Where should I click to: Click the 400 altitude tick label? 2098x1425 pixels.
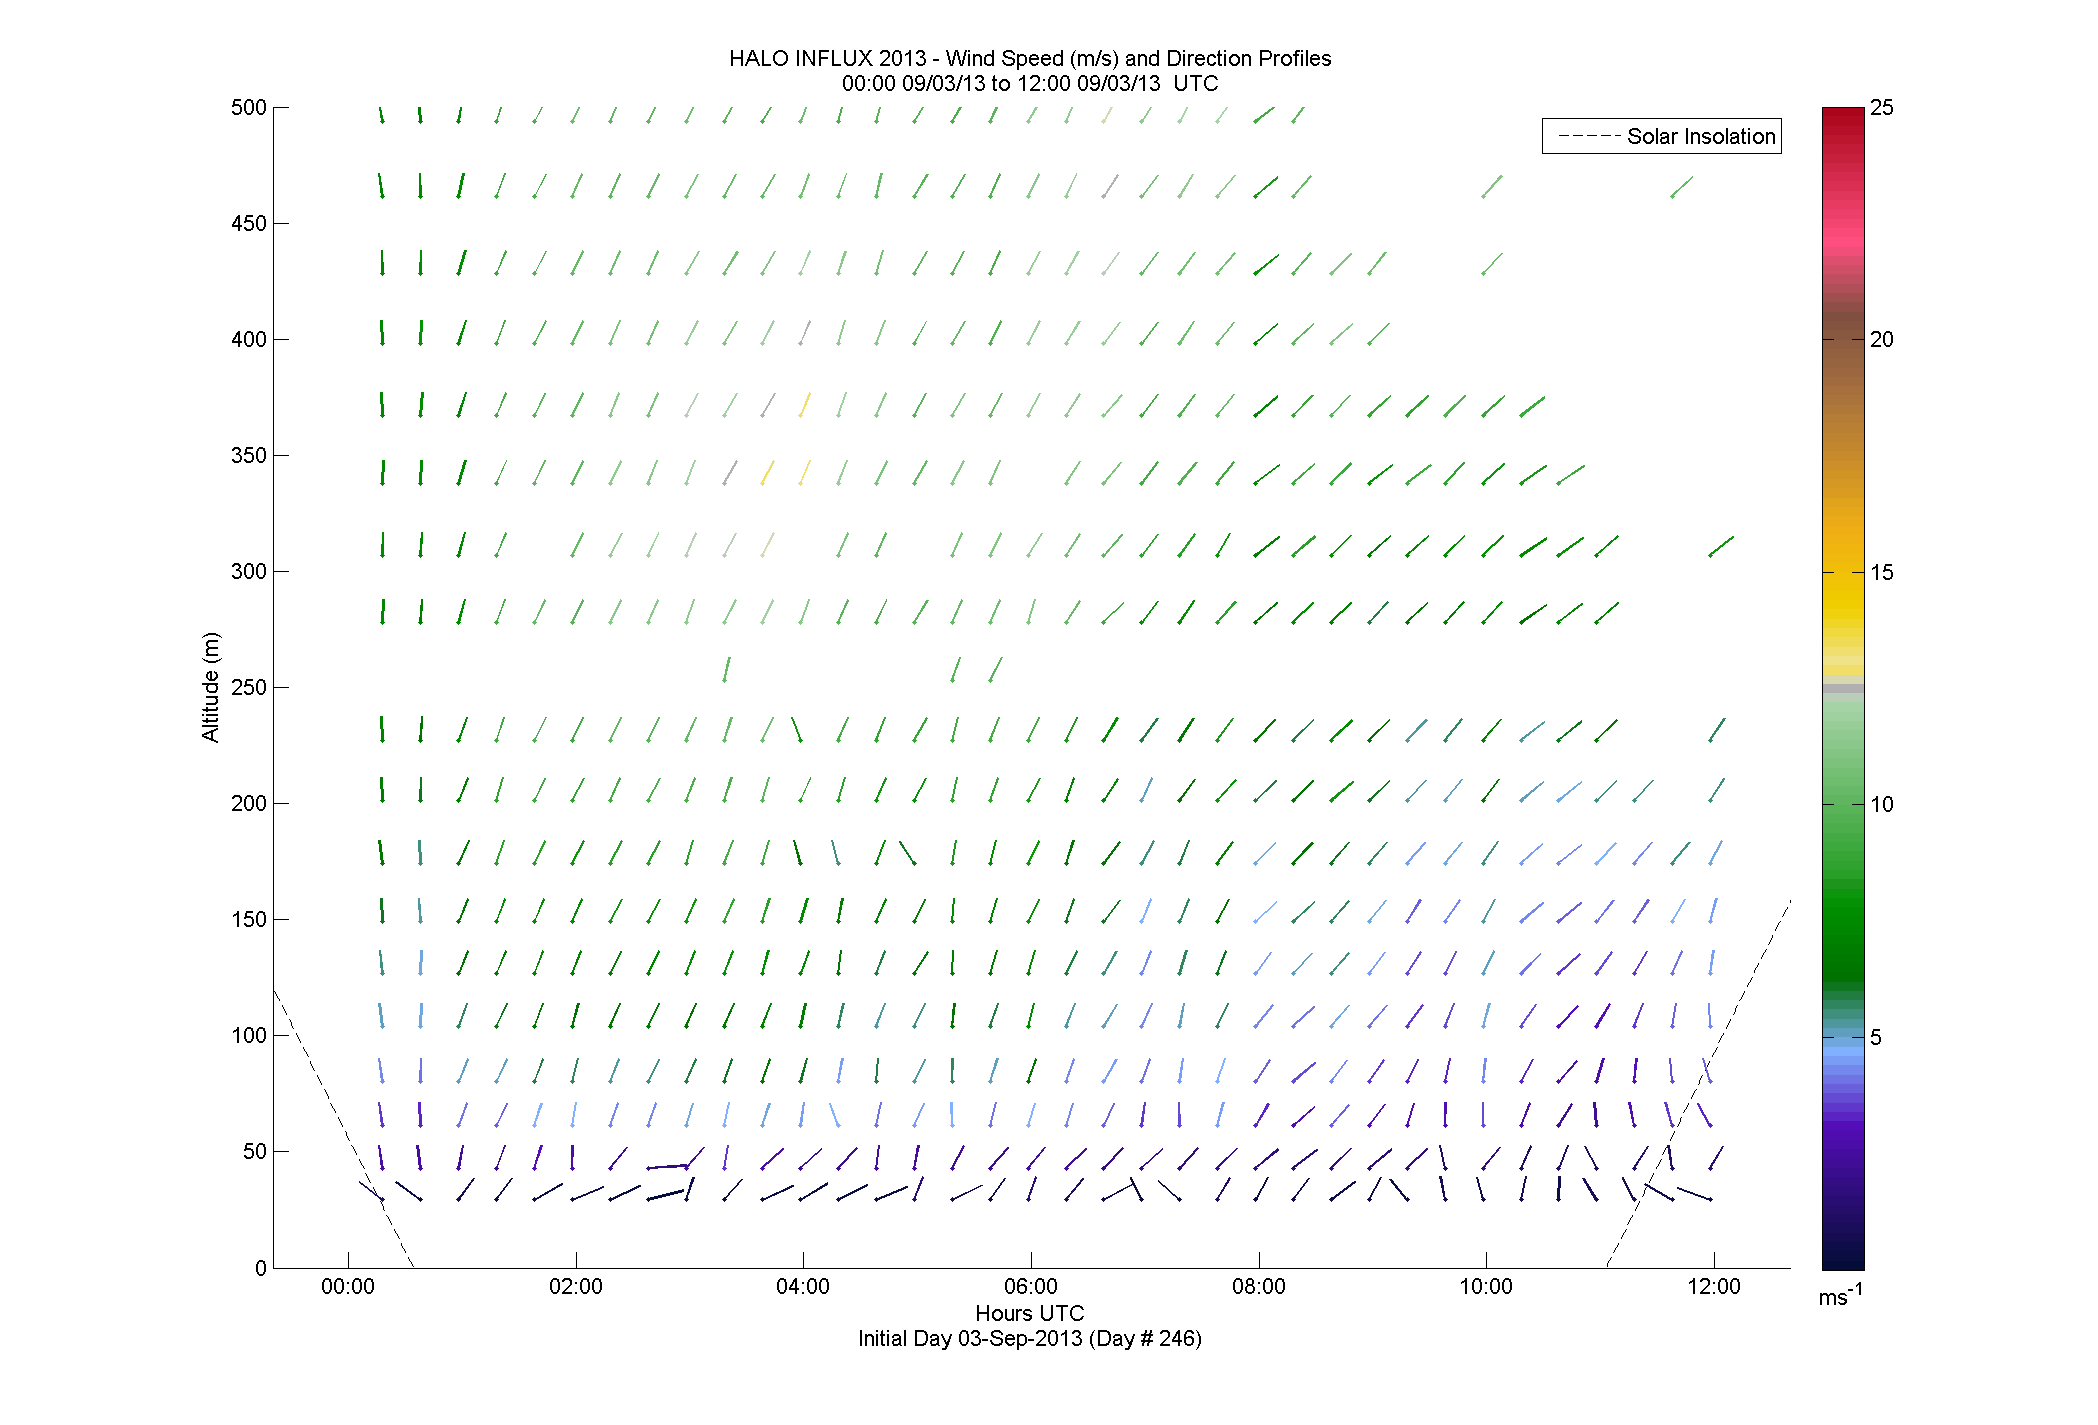[248, 339]
